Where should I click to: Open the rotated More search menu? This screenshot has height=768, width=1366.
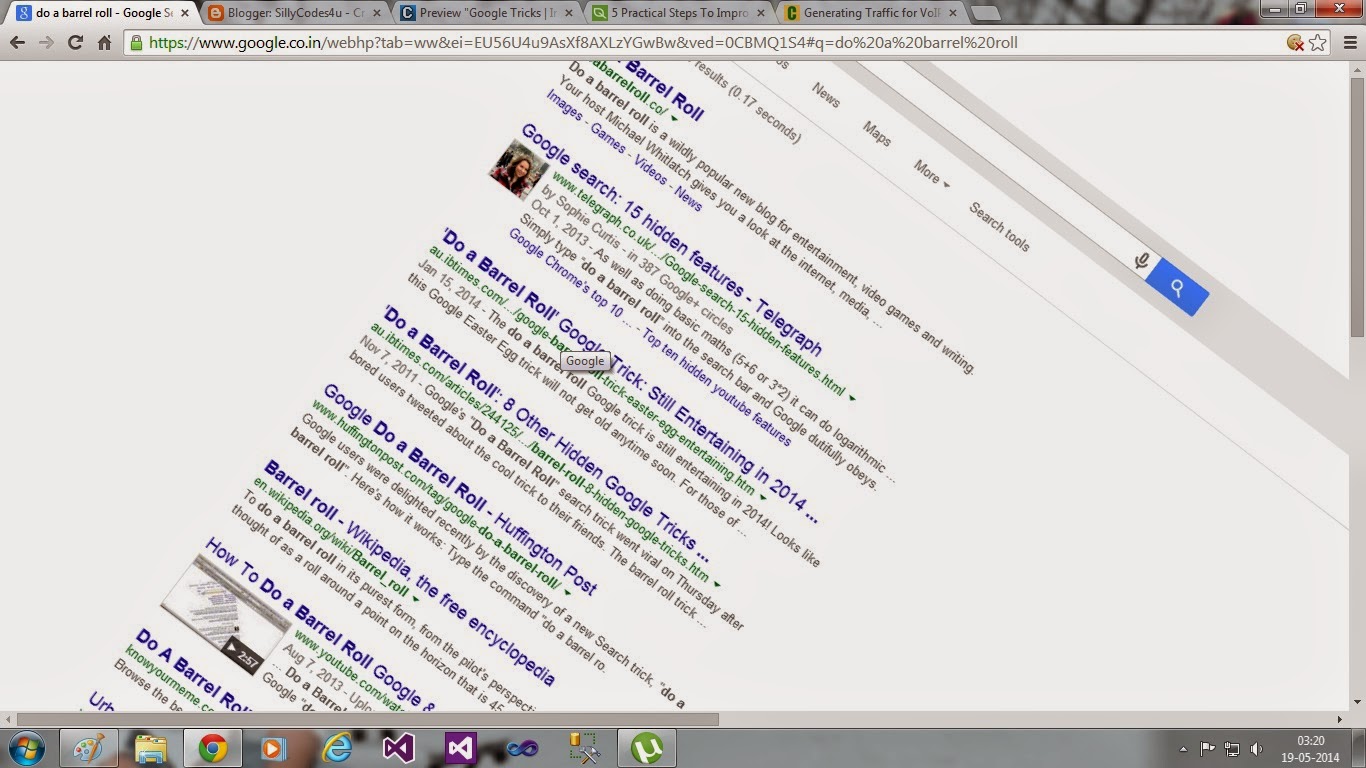(x=931, y=174)
